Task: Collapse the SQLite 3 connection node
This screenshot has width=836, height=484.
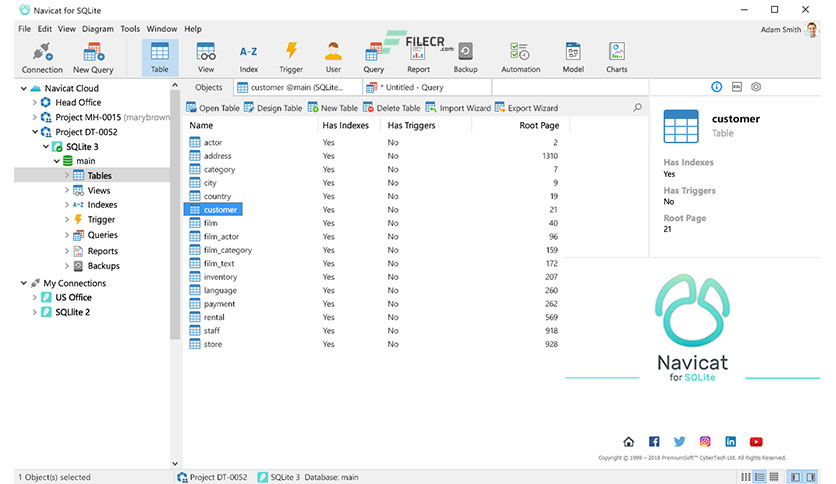Action: [46, 147]
